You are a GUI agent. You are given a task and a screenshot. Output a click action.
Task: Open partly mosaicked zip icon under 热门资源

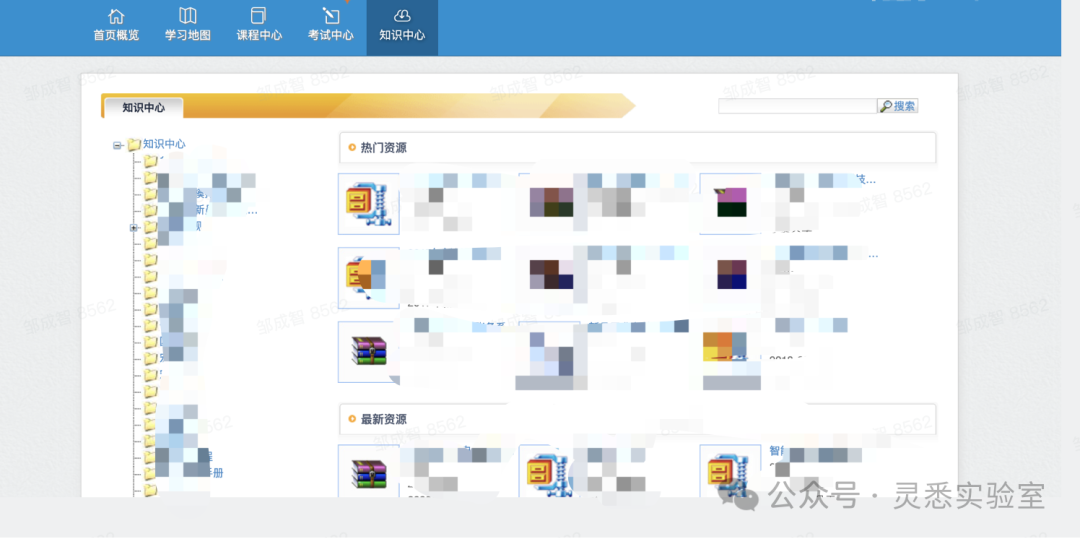point(368,277)
